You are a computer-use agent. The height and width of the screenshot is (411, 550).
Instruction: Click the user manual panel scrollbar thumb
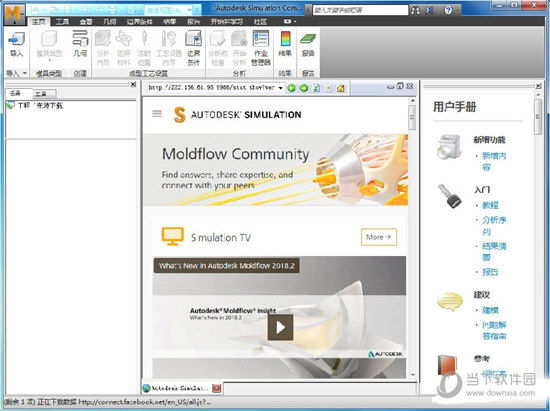click(x=538, y=116)
